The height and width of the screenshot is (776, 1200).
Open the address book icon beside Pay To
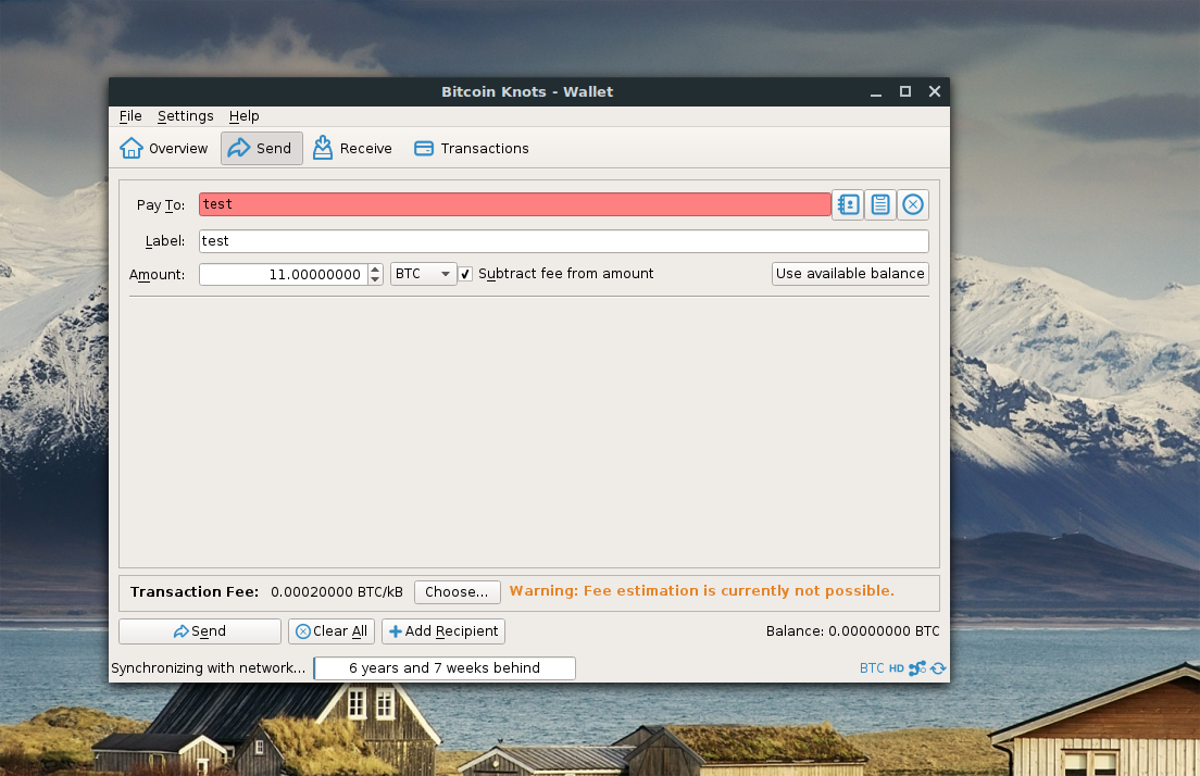pos(848,205)
